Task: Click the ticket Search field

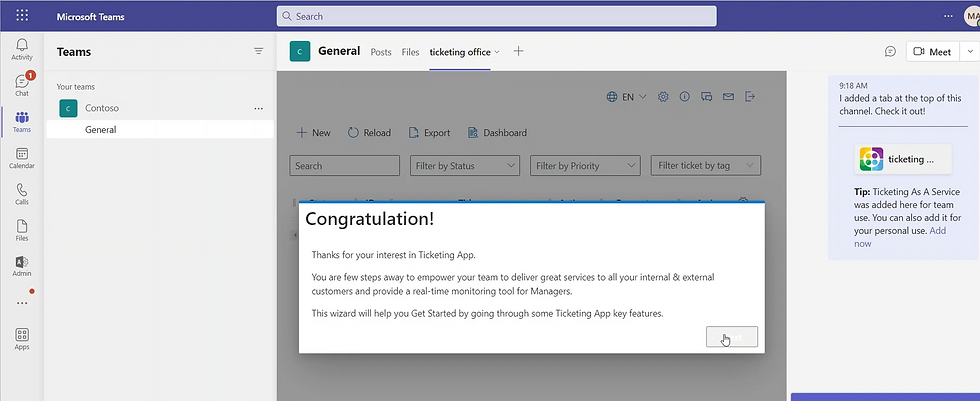Action: coord(344,166)
